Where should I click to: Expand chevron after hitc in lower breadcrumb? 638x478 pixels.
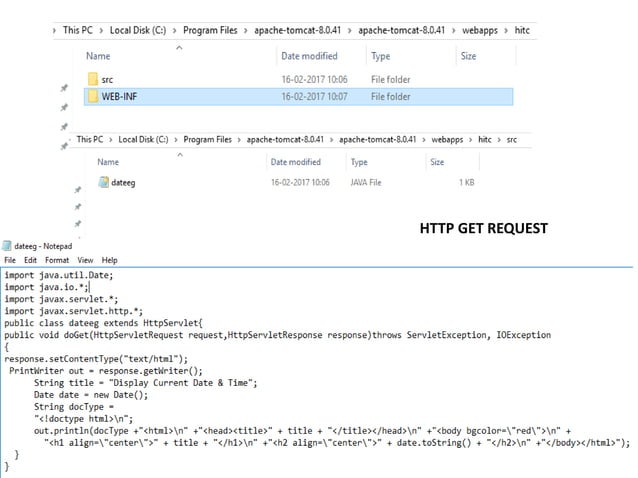(x=499, y=140)
